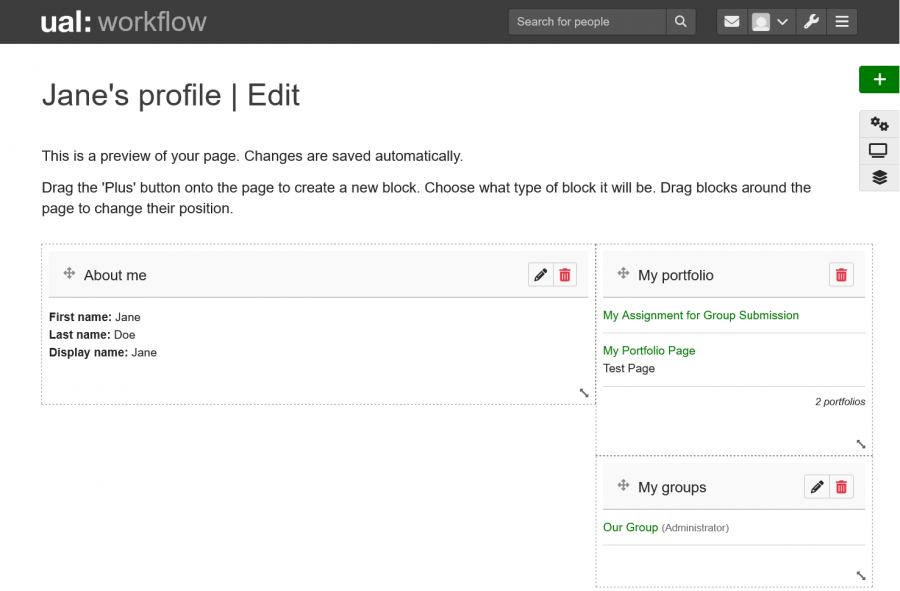The height and width of the screenshot is (591, 900).
Task: Click the move handle on the My groups block
Action: point(622,487)
